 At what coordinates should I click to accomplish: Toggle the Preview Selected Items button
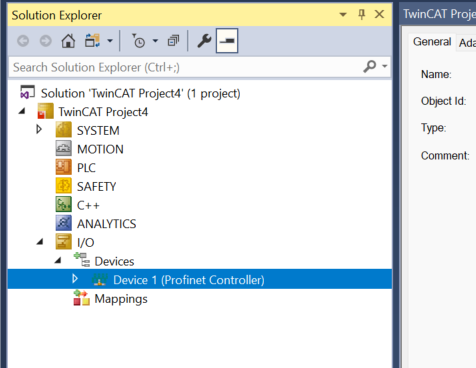[x=227, y=41]
